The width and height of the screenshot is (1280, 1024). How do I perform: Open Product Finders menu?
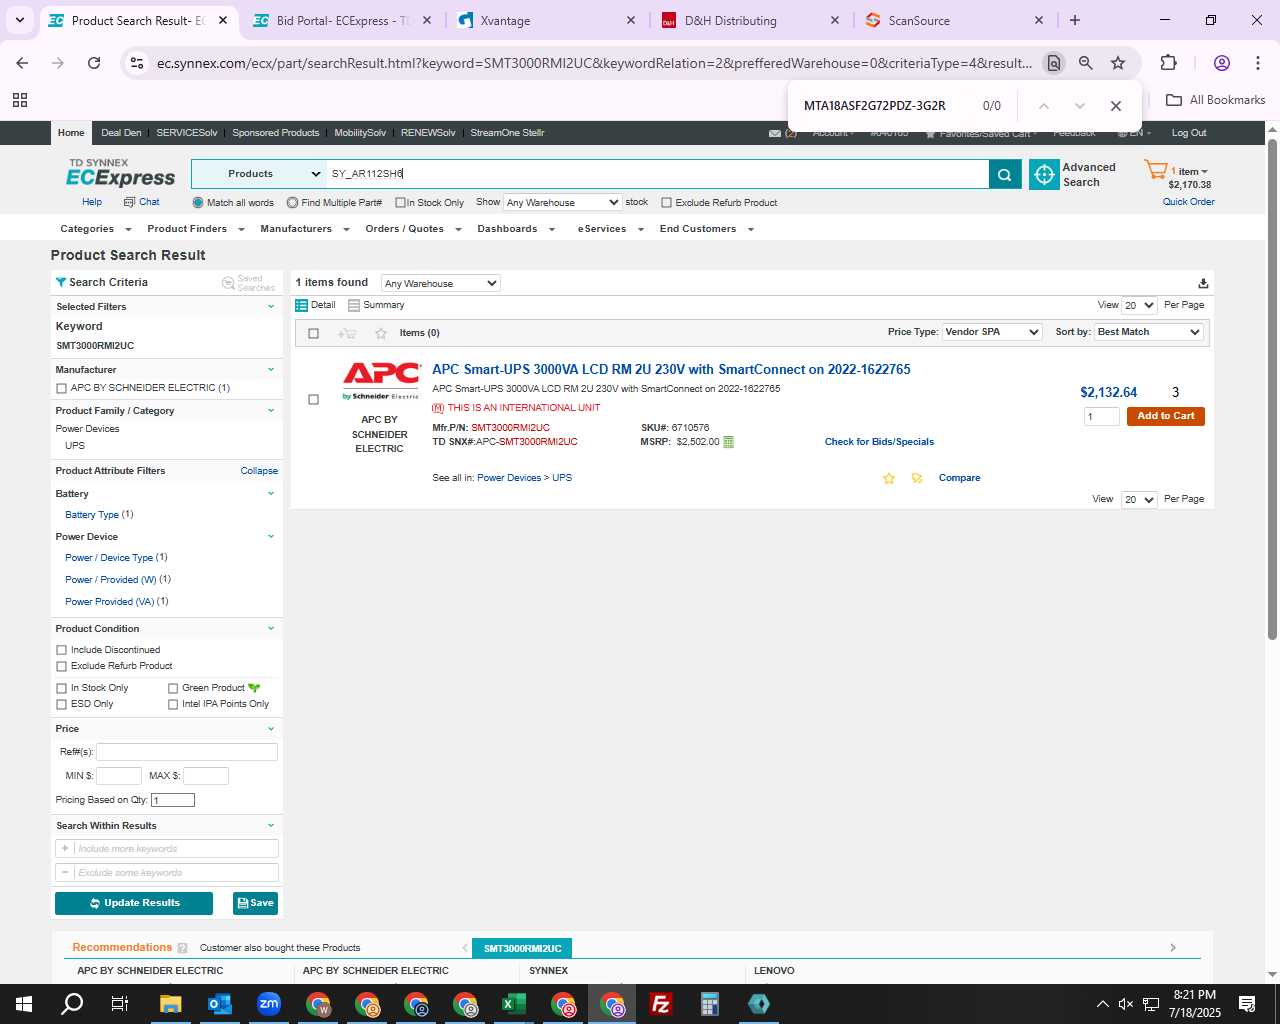[x=196, y=229]
